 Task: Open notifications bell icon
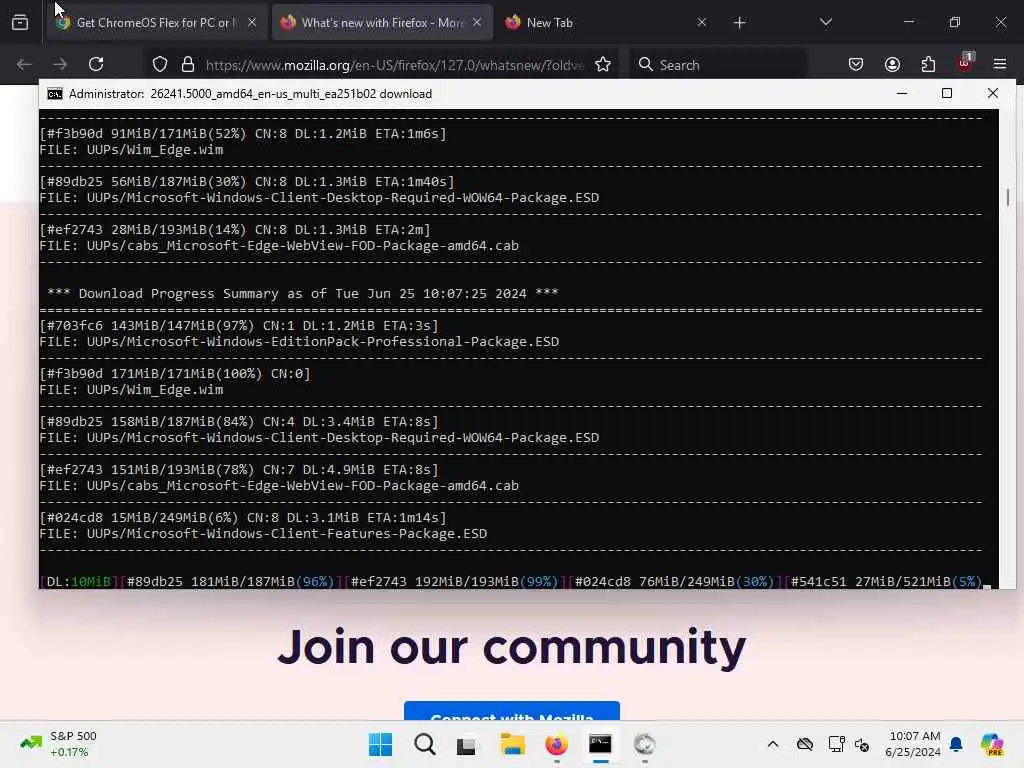956,744
